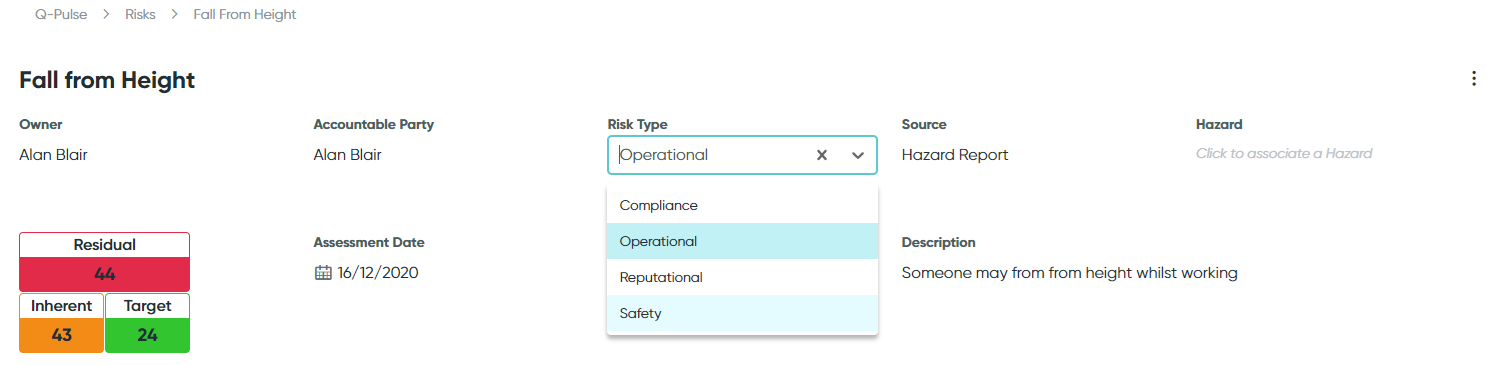Collapse the Risk Type dropdown chevron
This screenshot has width=1498, height=365.
click(857, 155)
